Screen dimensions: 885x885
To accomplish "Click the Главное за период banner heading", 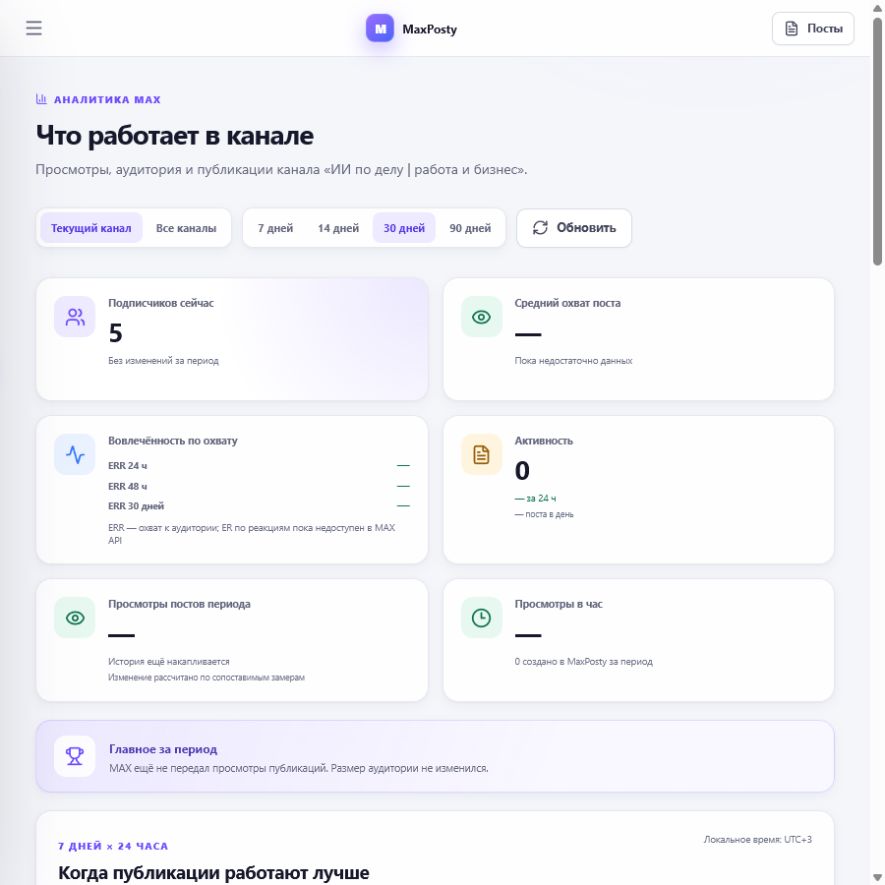I will point(163,749).
